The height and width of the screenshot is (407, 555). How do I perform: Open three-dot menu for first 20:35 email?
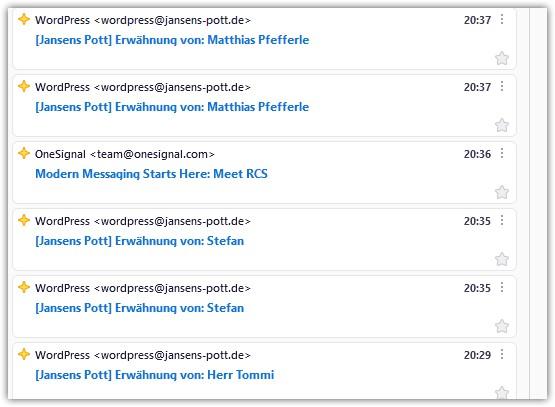tap(502, 220)
